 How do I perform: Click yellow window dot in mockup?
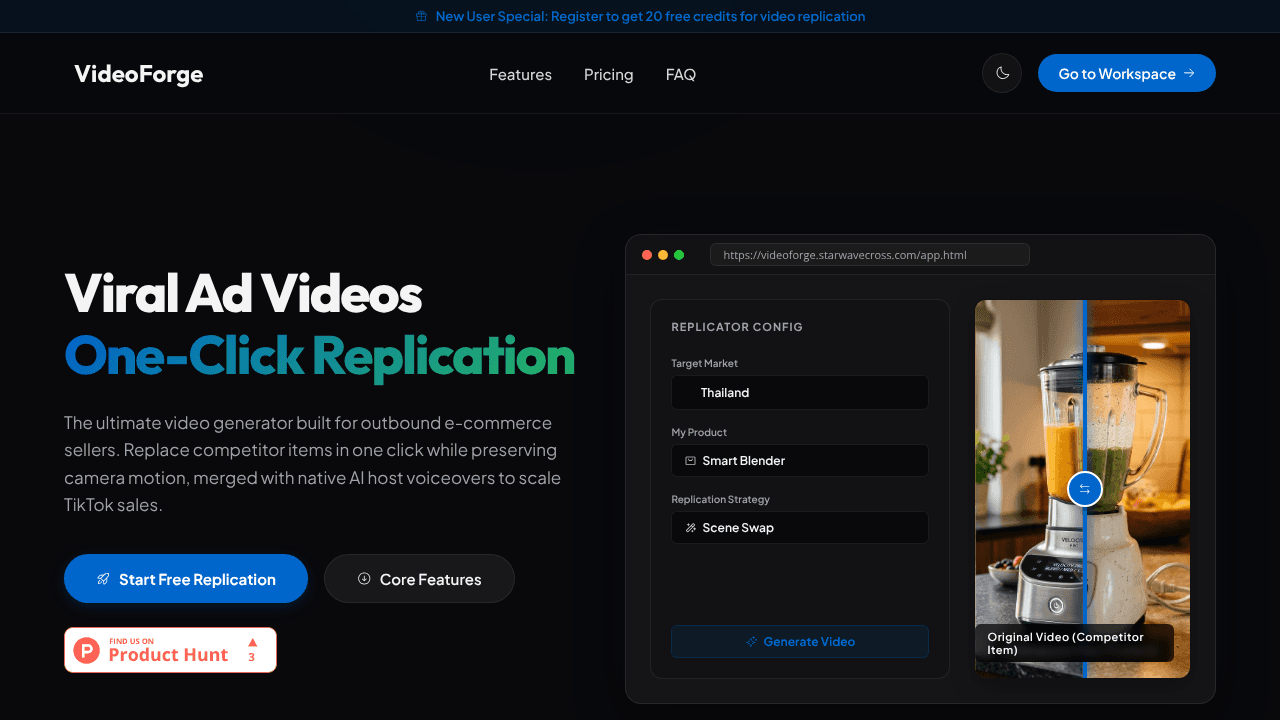click(x=663, y=255)
